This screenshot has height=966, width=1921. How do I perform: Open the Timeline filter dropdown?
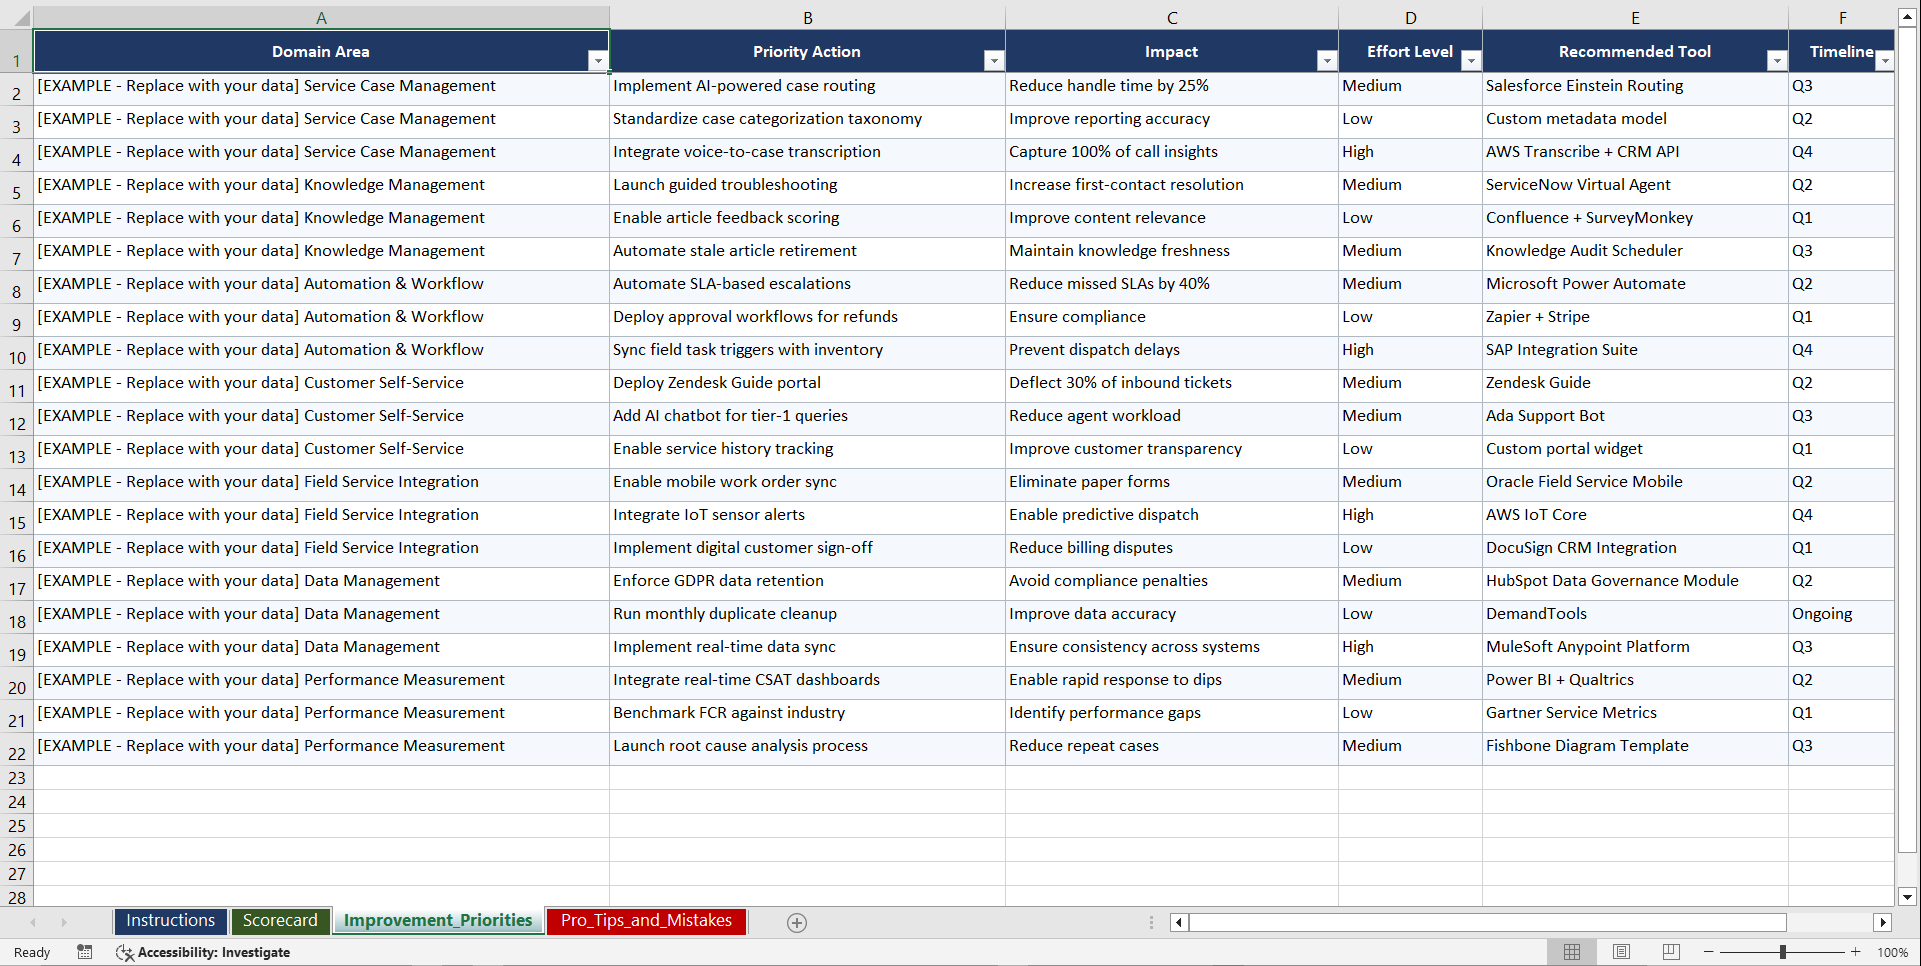click(x=1886, y=60)
